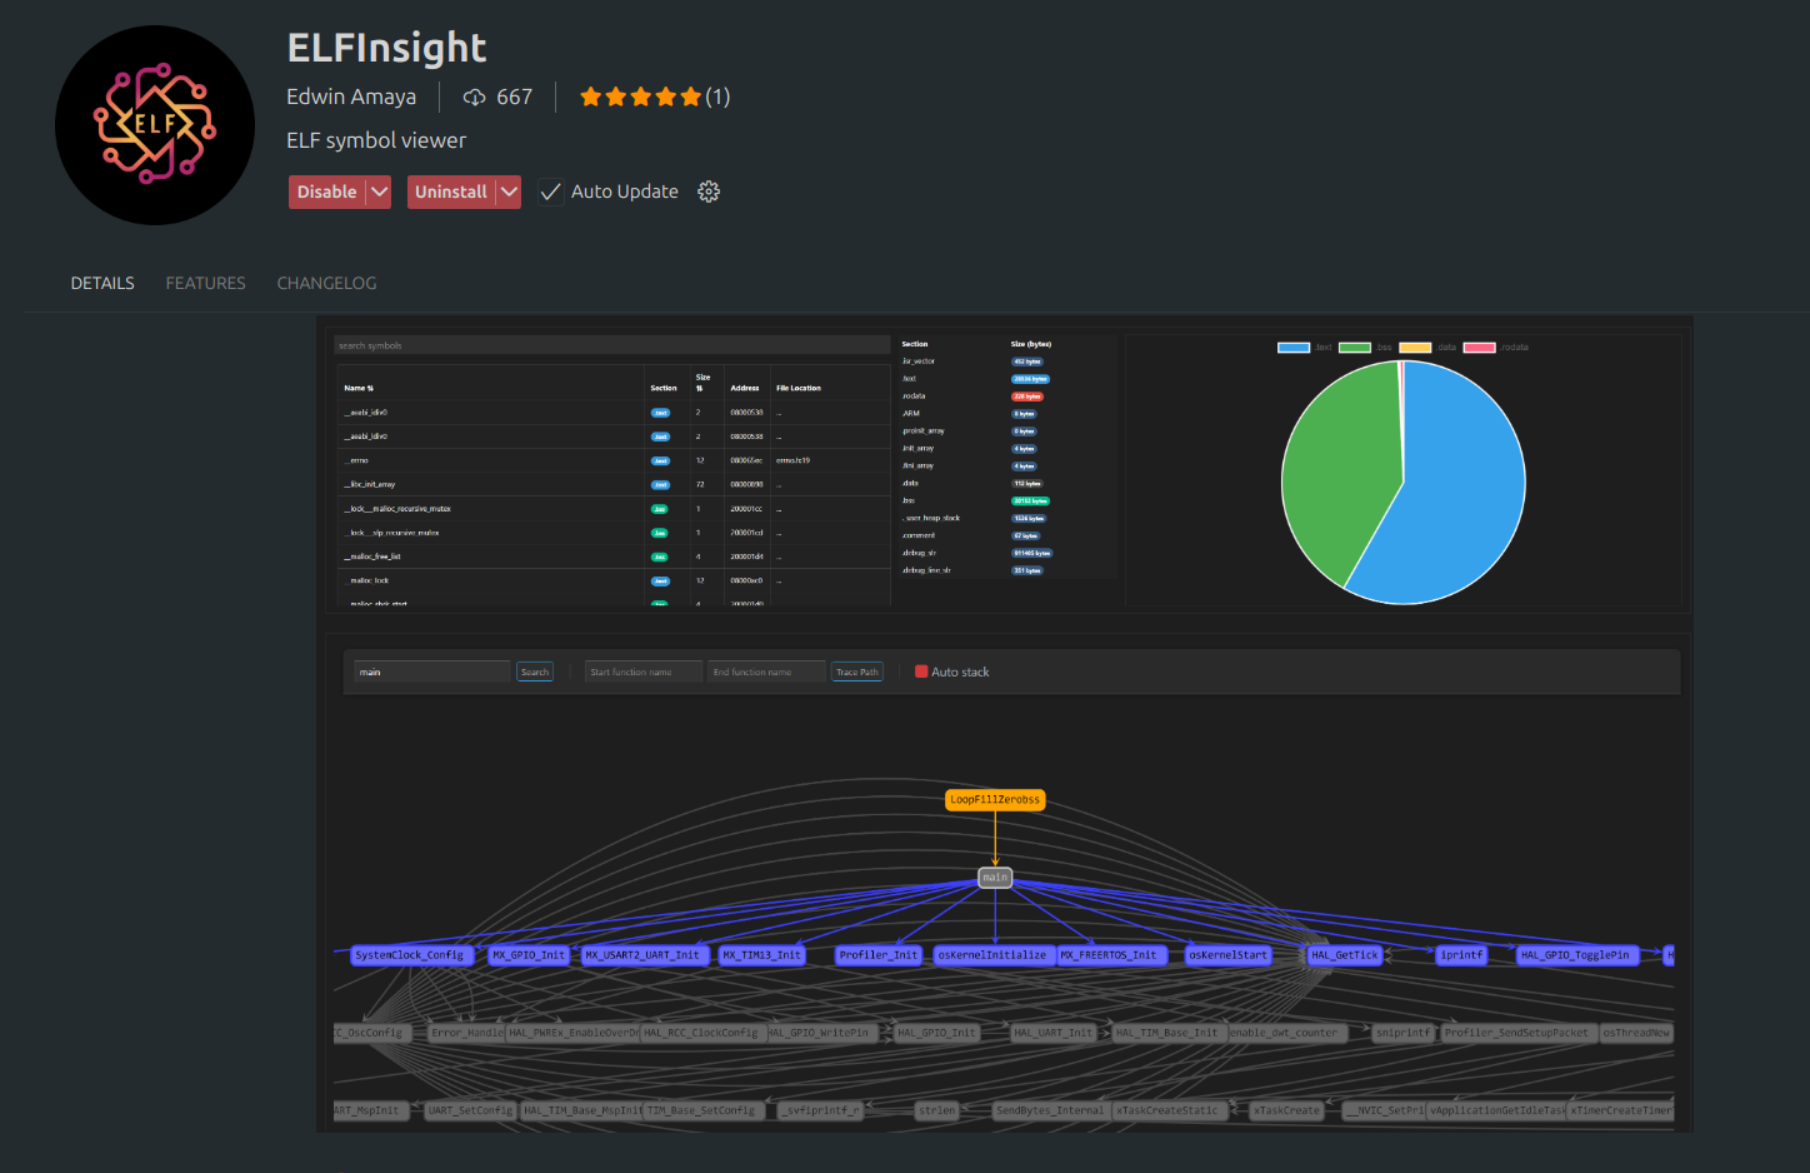Click the Search button in preview
Image resolution: width=1810 pixels, height=1173 pixels.
[x=535, y=672]
